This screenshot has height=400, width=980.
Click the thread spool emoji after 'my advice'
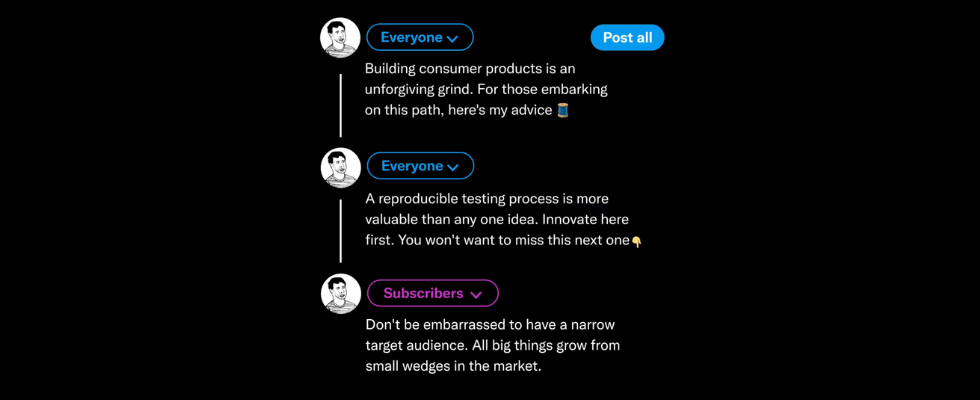(563, 110)
